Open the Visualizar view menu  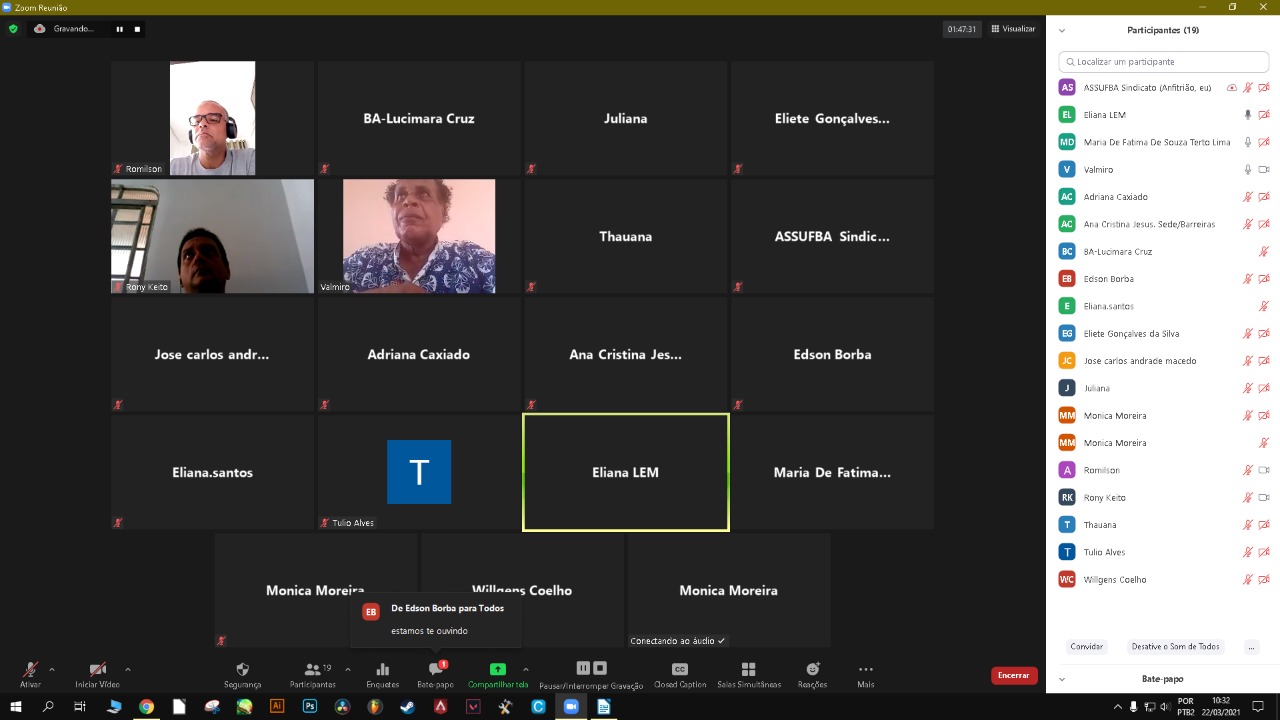point(1013,29)
